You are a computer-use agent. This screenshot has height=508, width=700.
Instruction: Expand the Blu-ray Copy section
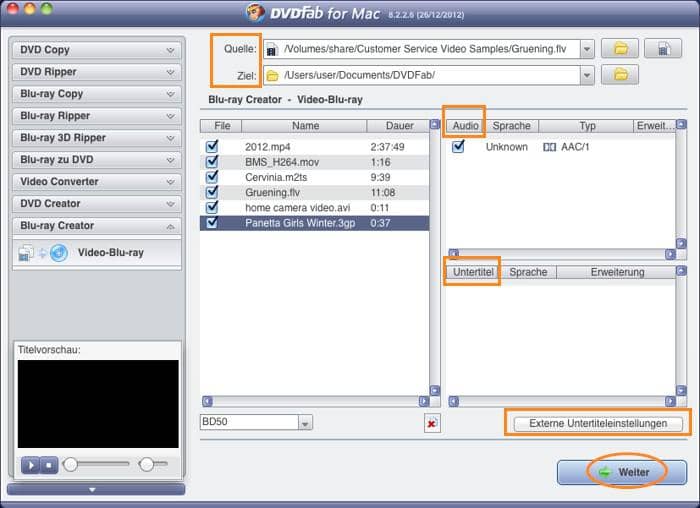[x=97, y=94]
